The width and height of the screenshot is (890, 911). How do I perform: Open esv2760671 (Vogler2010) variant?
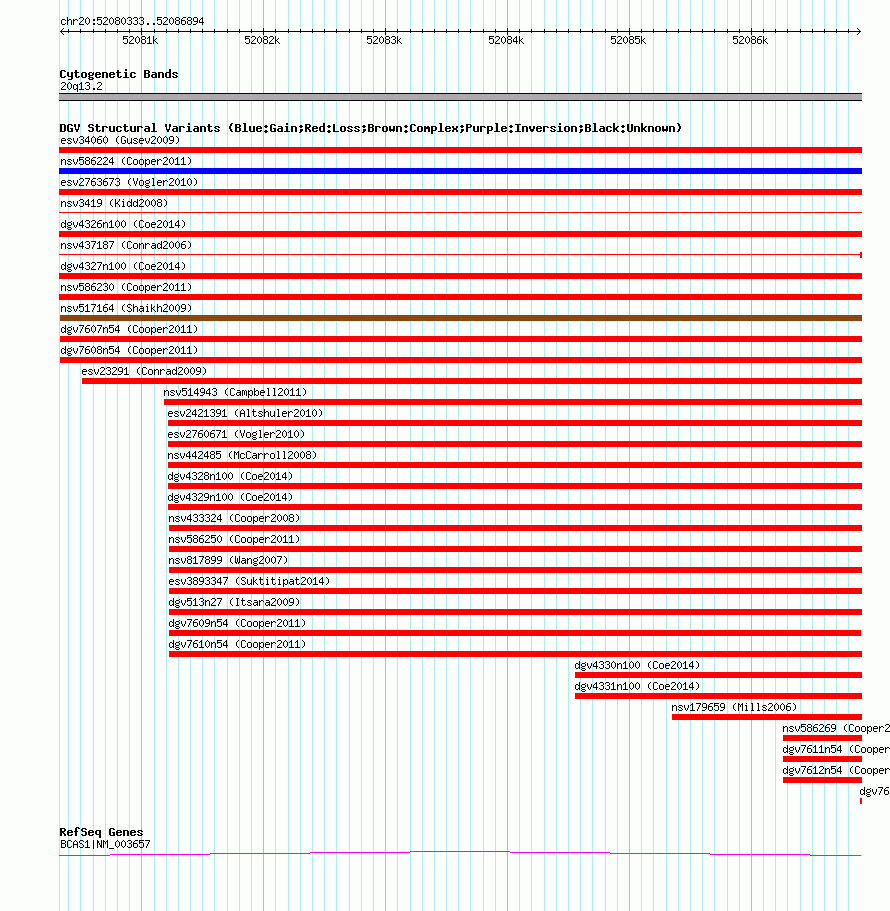click(236, 433)
